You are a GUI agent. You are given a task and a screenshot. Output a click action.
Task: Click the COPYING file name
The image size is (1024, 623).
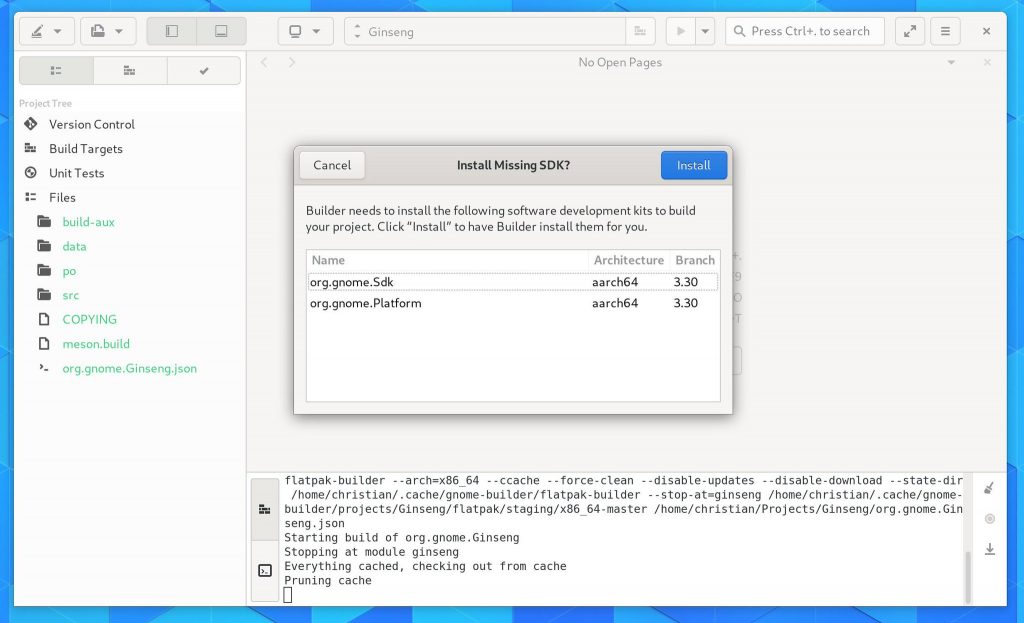(89, 319)
